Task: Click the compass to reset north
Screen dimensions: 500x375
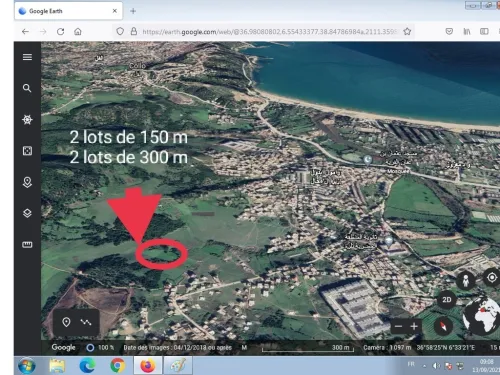Action: (443, 326)
